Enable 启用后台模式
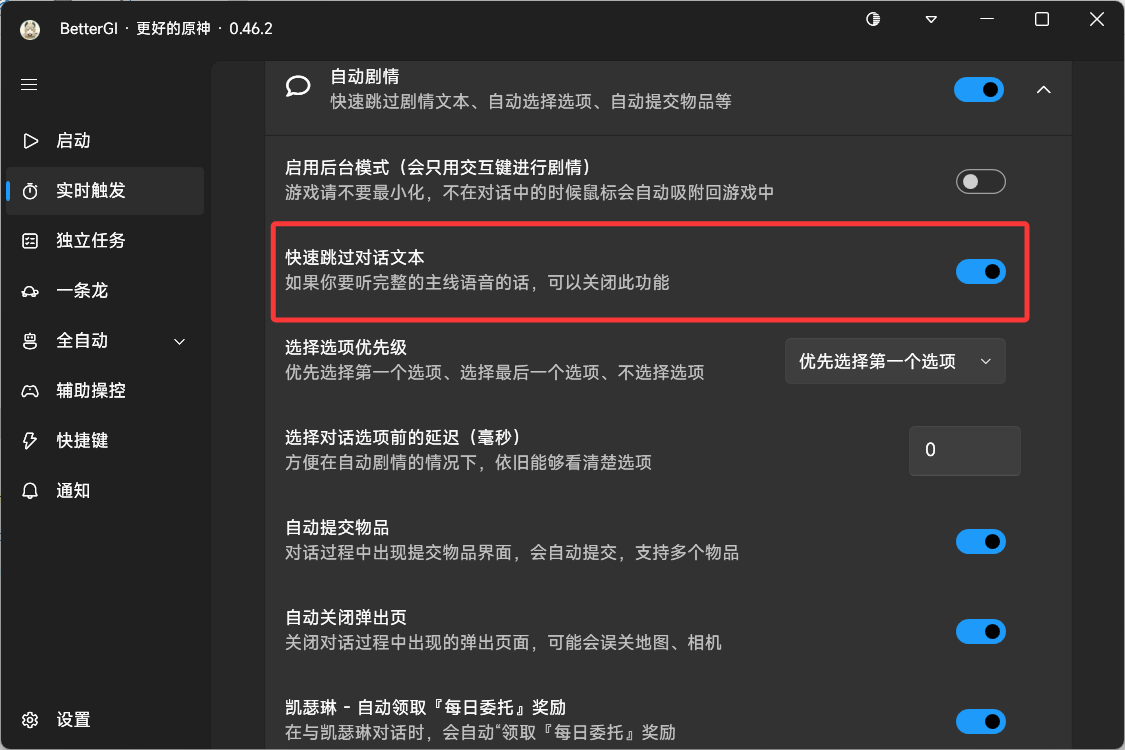 pyautogui.click(x=981, y=181)
